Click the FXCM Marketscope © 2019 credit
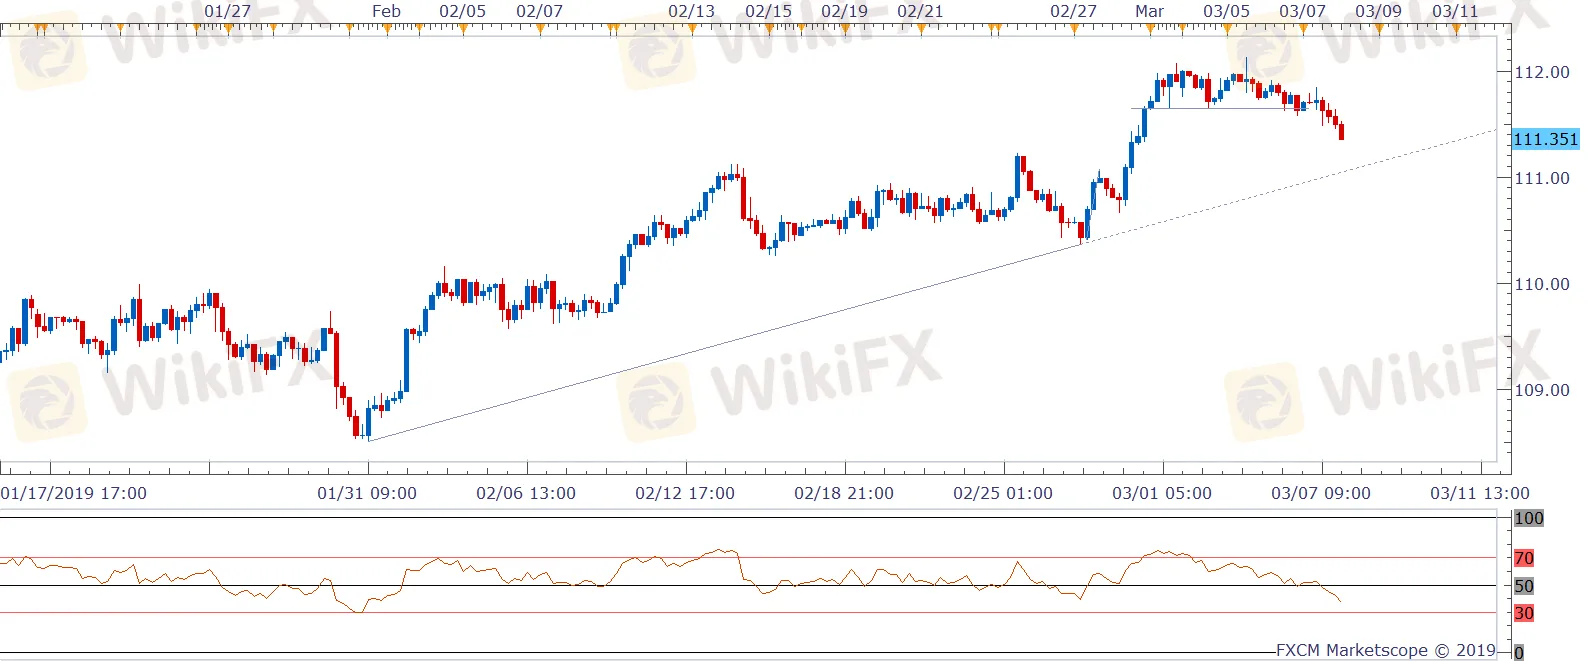Image resolution: width=1593 pixels, height=661 pixels. coord(1386,650)
